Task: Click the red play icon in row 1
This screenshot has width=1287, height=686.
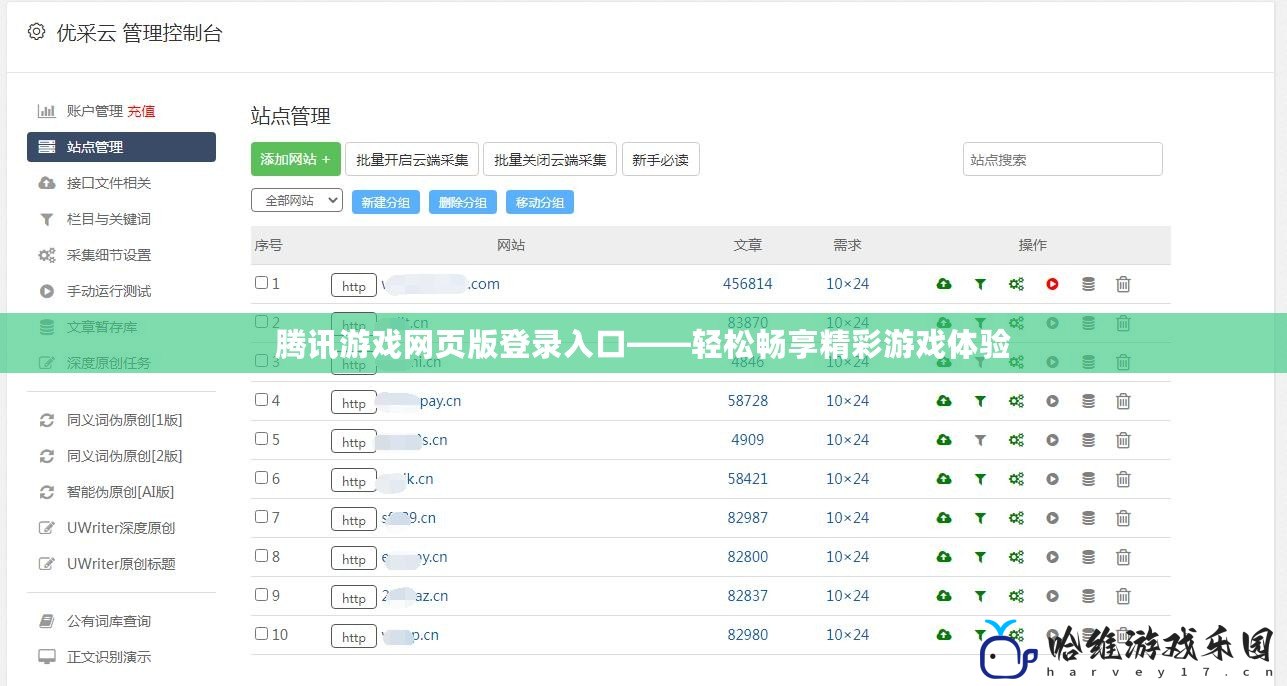Action: [1052, 284]
